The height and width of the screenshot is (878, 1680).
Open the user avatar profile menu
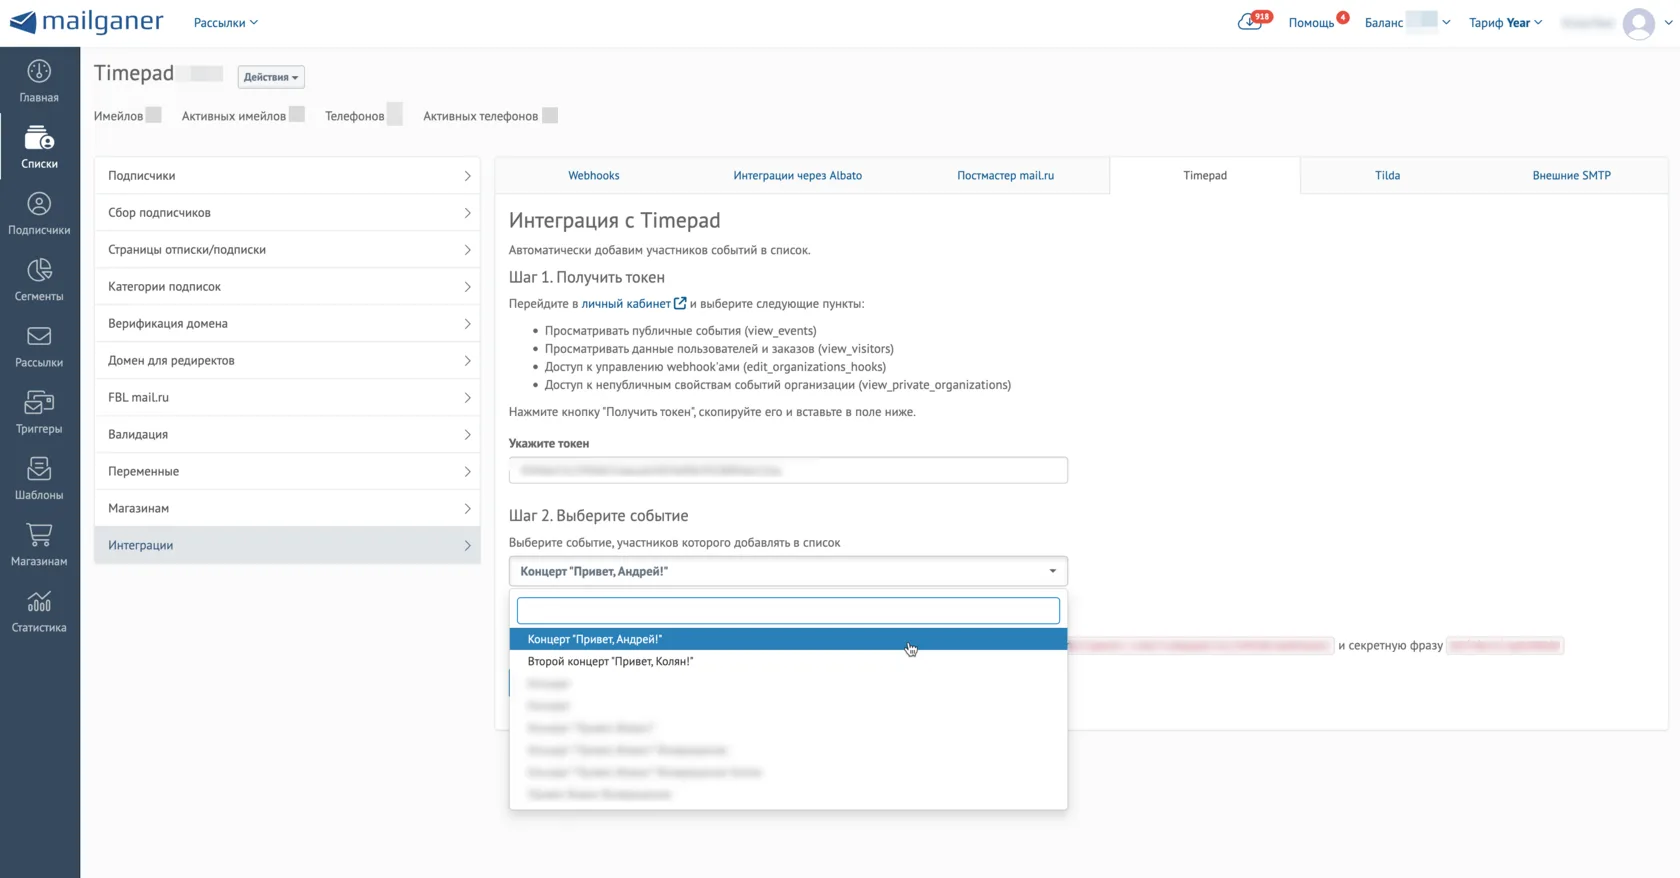point(1639,23)
